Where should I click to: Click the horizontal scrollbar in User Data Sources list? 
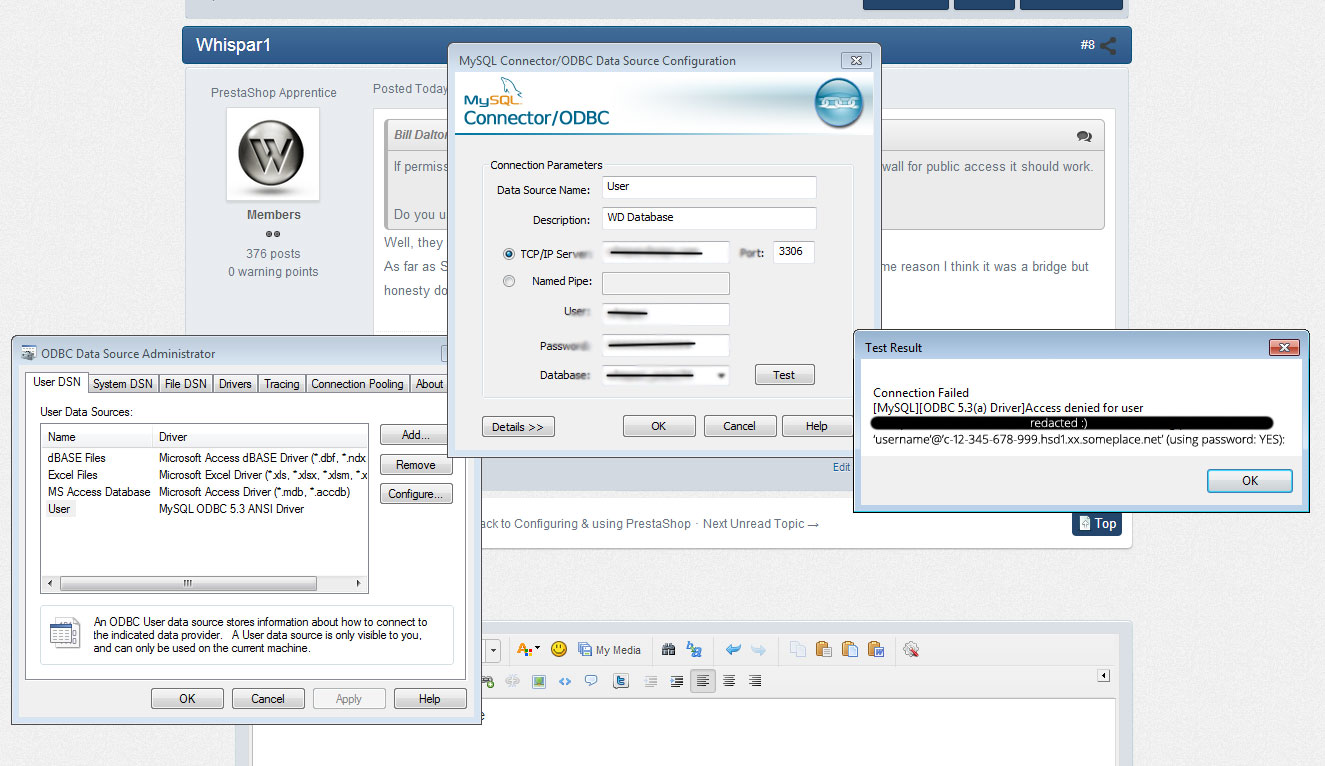click(x=188, y=584)
